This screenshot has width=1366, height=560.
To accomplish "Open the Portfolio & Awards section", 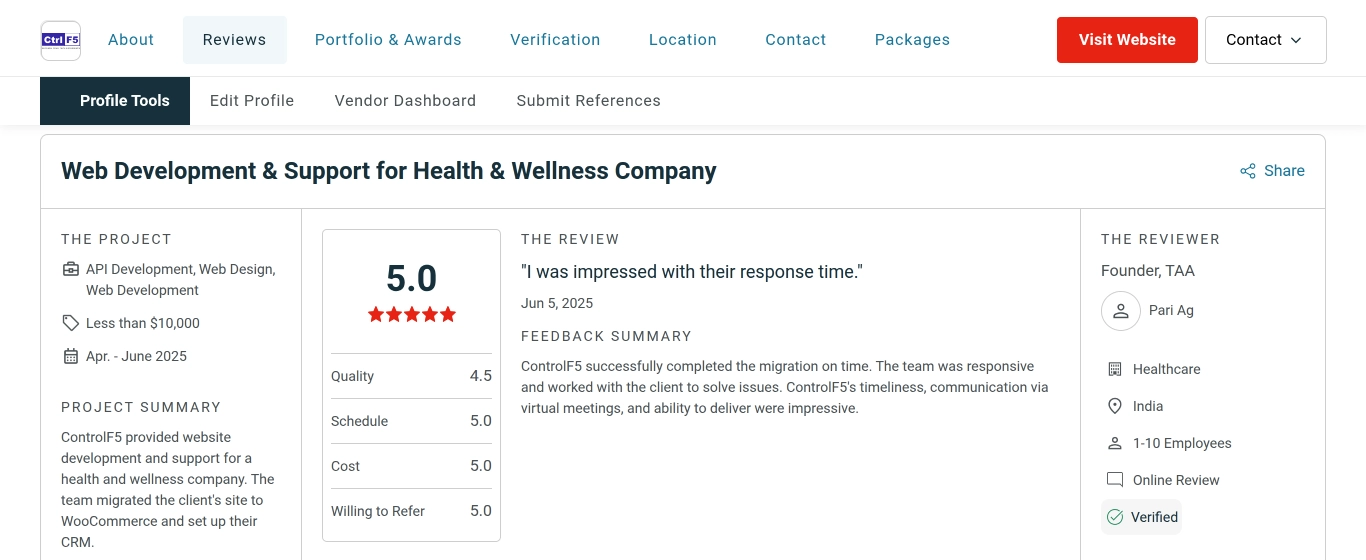I will tap(388, 40).
